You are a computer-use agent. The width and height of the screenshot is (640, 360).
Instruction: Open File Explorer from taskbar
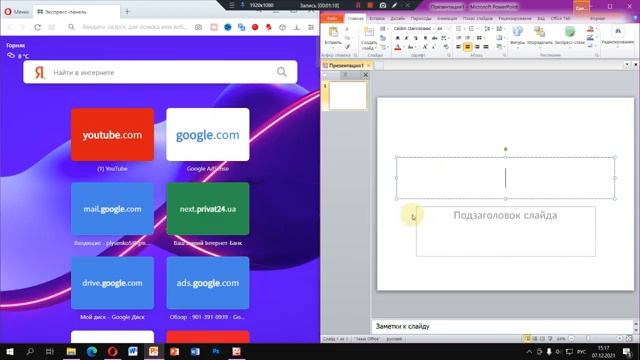click(x=71, y=351)
